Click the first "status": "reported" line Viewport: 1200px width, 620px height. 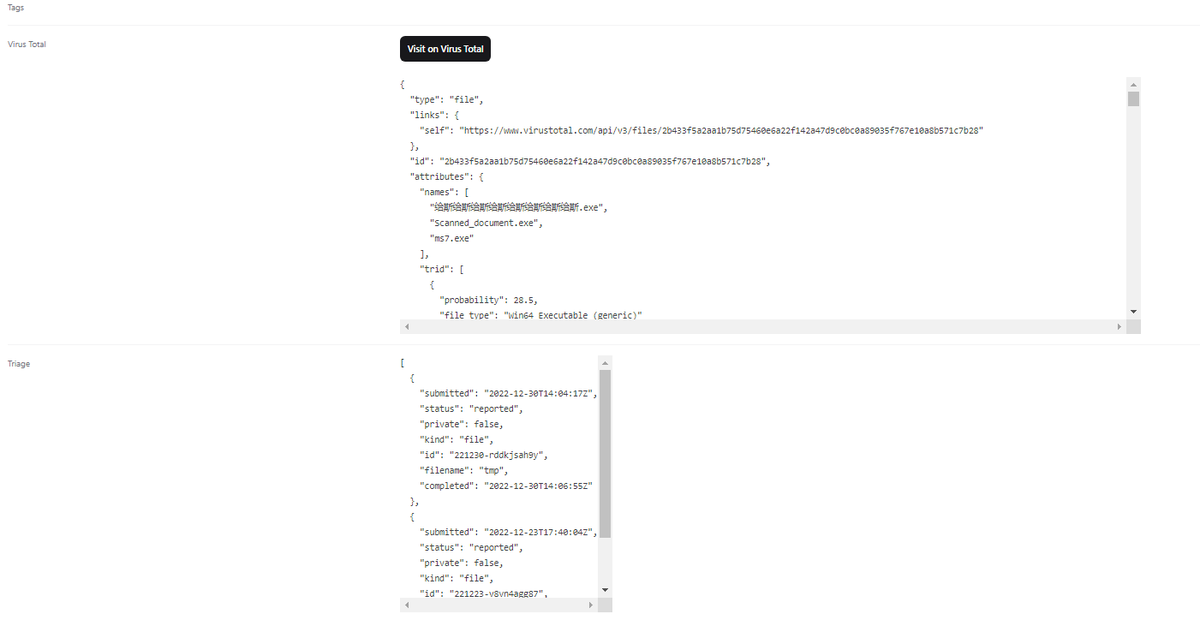tap(472, 409)
